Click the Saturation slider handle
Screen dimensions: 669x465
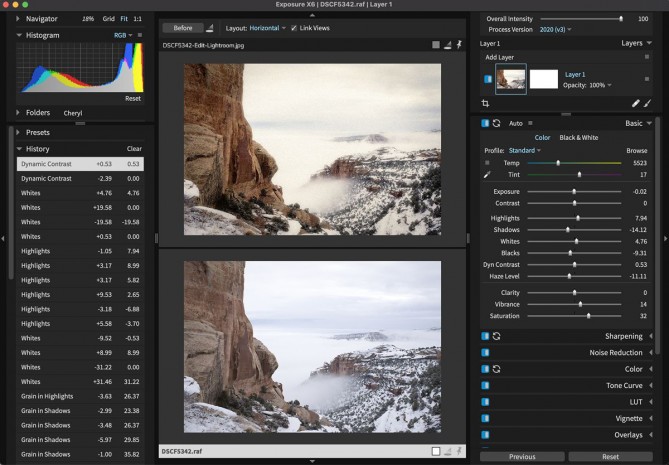588,316
